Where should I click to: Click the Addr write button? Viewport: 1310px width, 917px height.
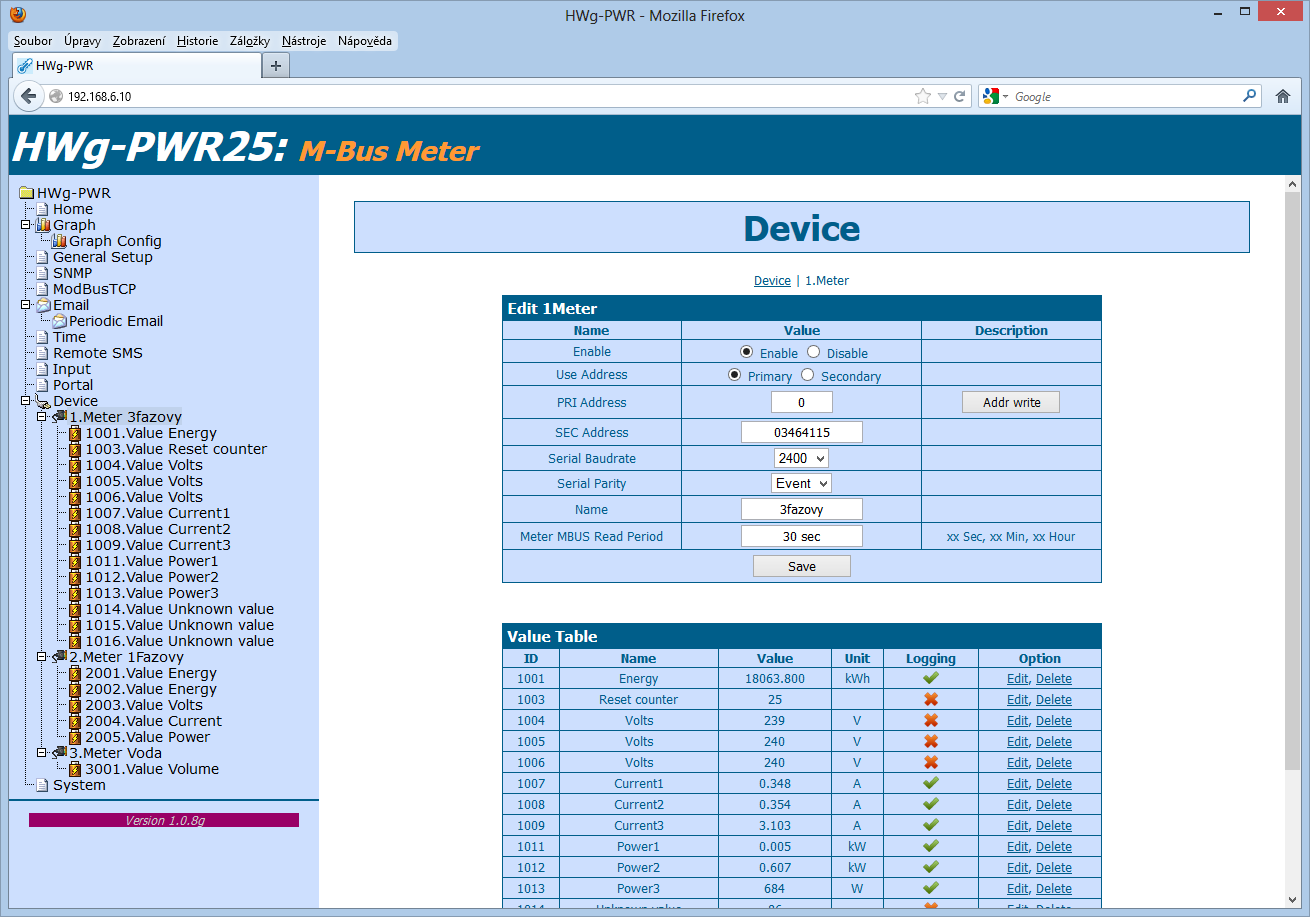1011,402
